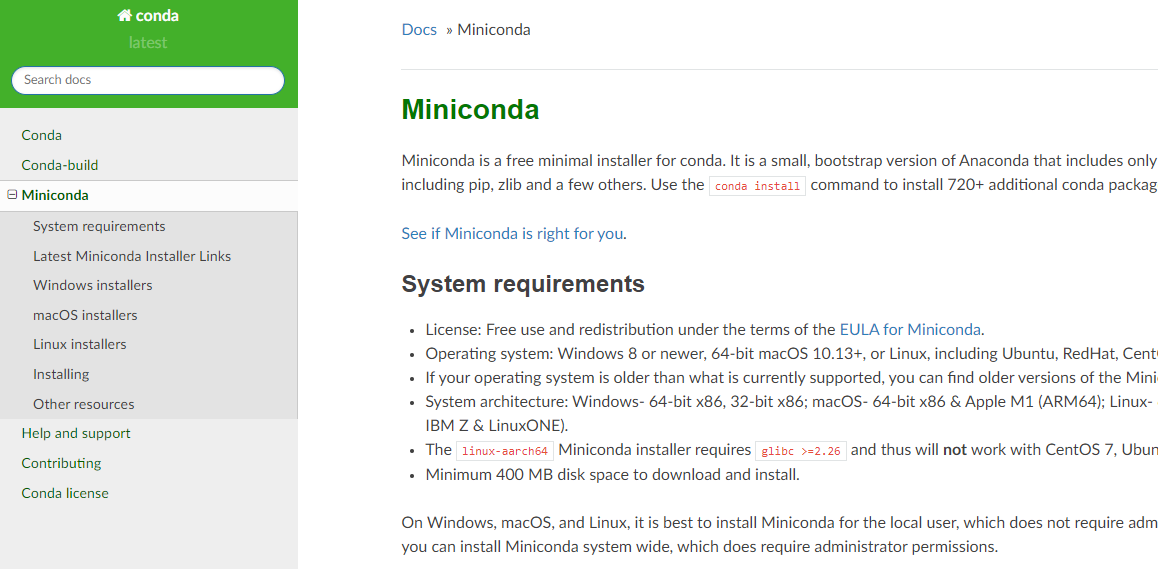
Task: Click the 'glibc >=2.26' code label
Action: (801, 452)
